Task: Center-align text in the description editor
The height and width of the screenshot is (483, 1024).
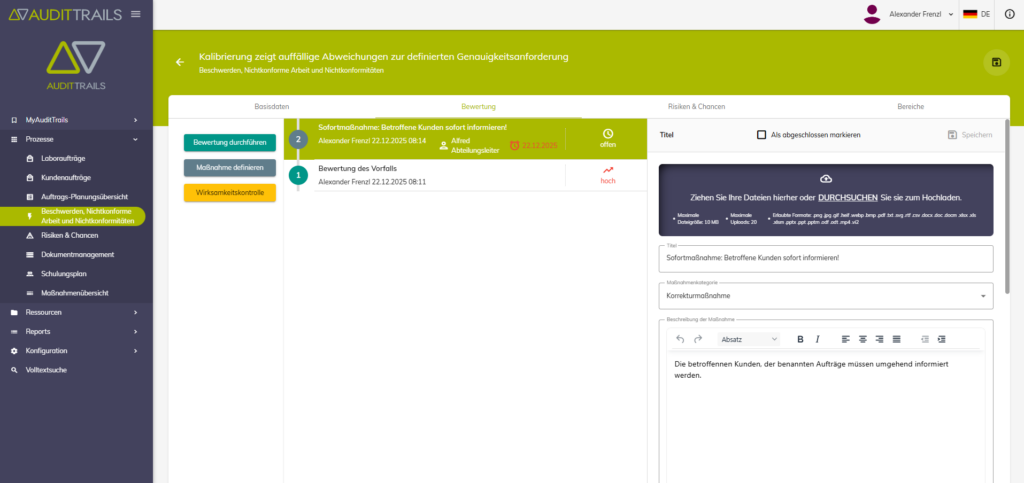Action: click(862, 339)
